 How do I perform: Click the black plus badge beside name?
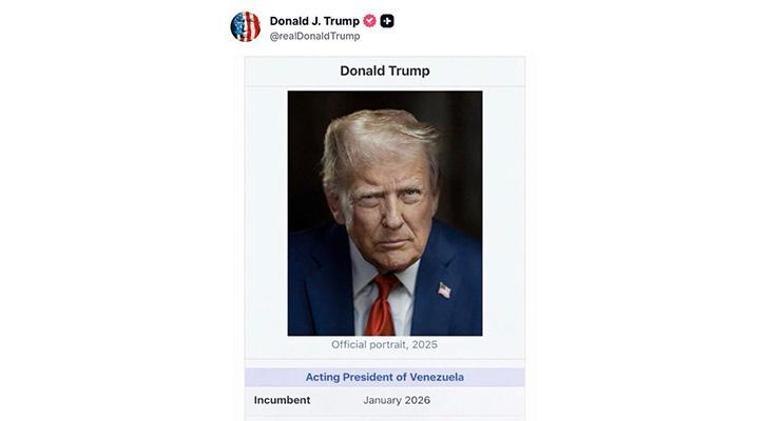pyautogui.click(x=387, y=21)
